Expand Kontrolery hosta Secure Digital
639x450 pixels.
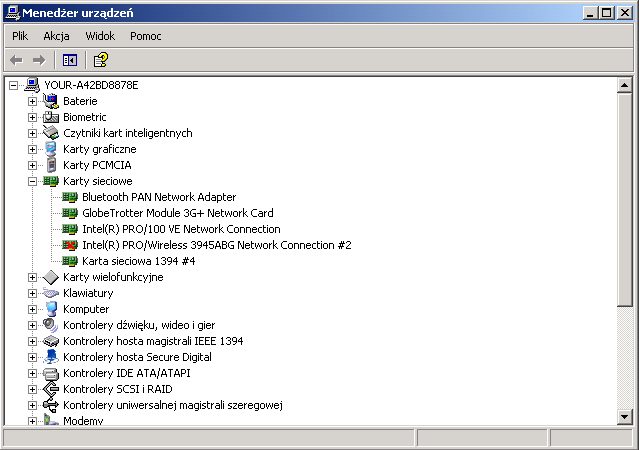tap(32, 357)
